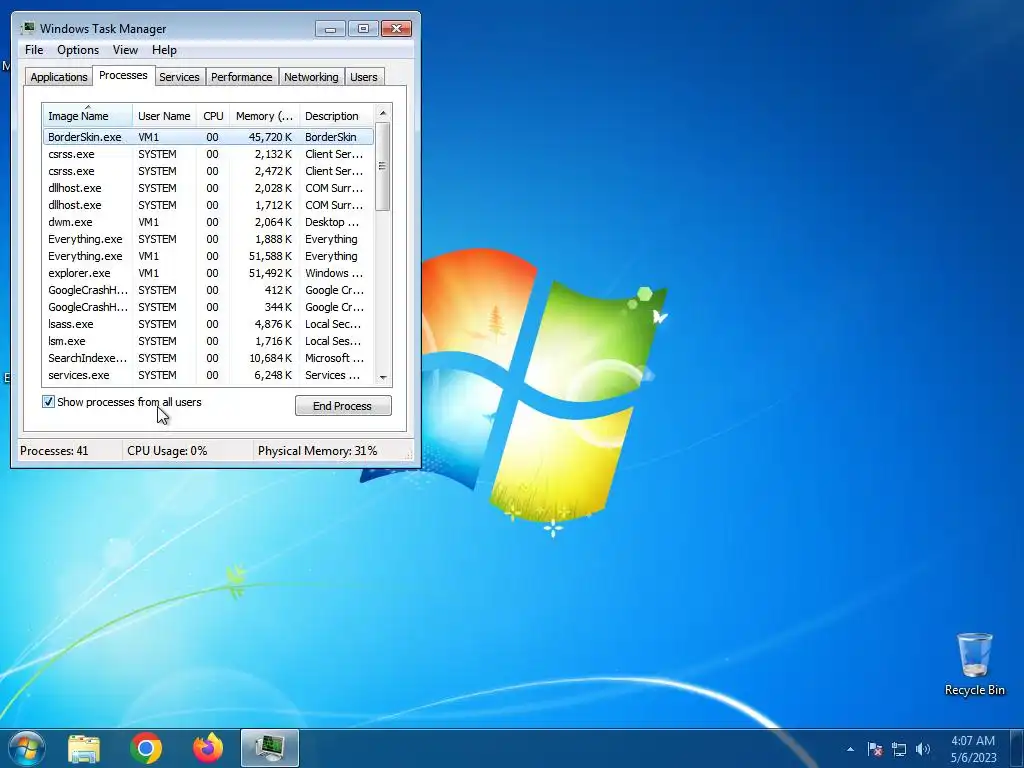Open the network tray icon

tap(899, 749)
